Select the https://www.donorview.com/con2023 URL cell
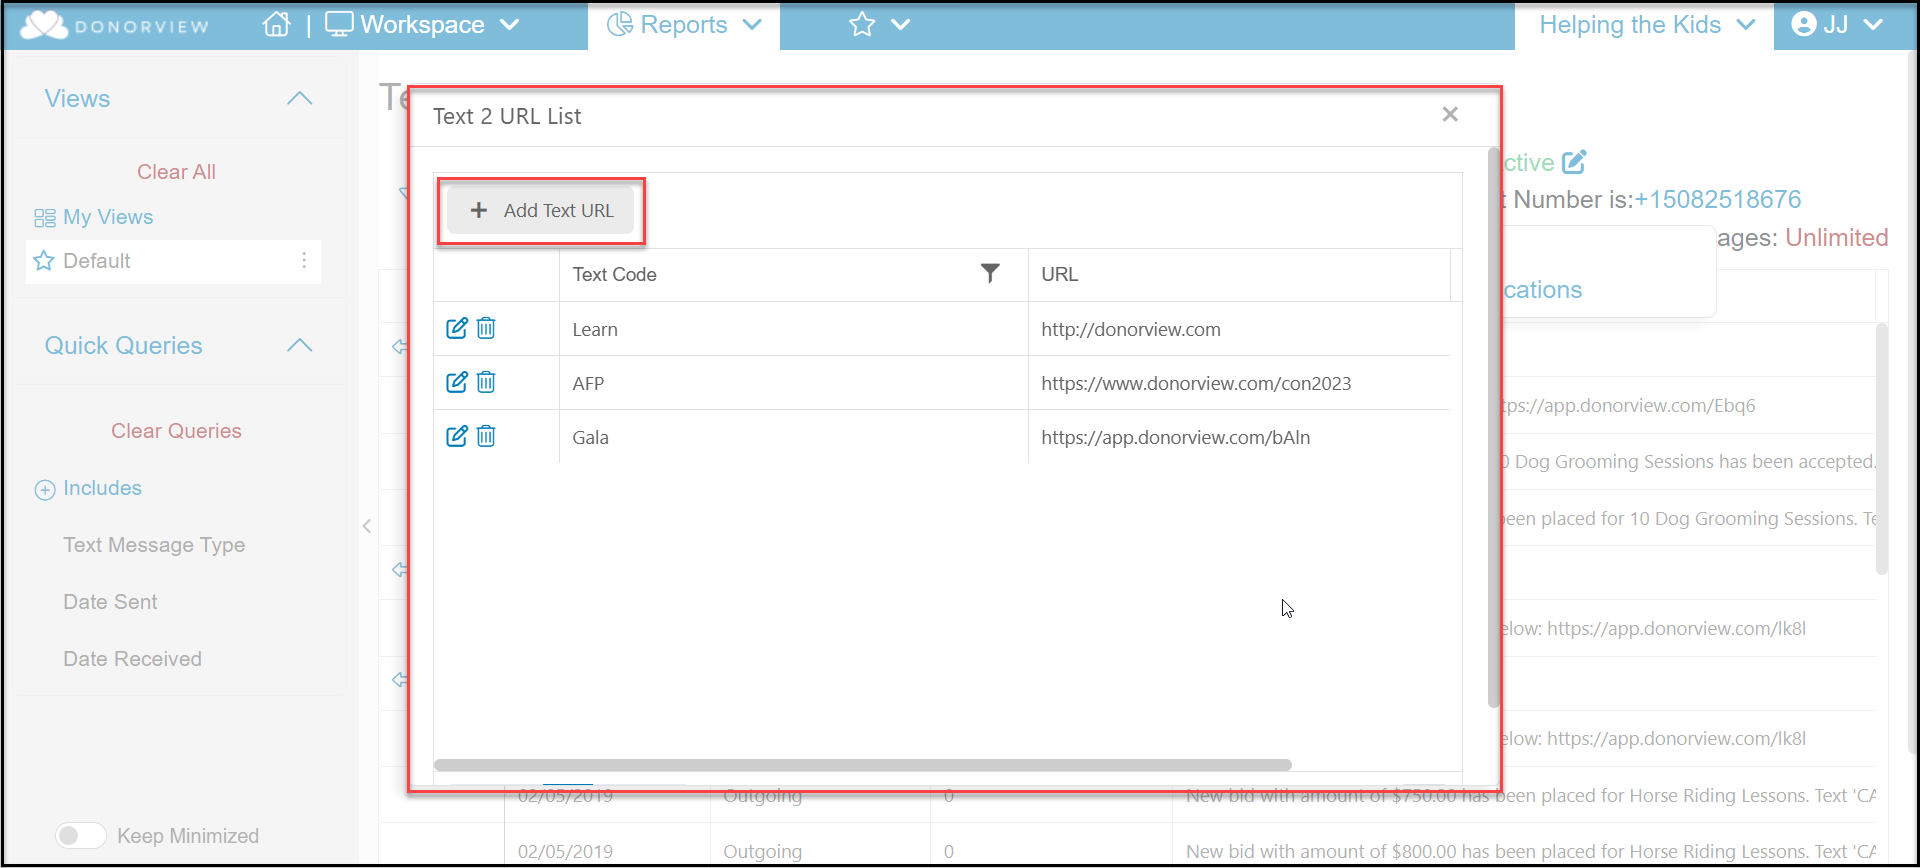This screenshot has height=868, width=1920. point(1239,383)
